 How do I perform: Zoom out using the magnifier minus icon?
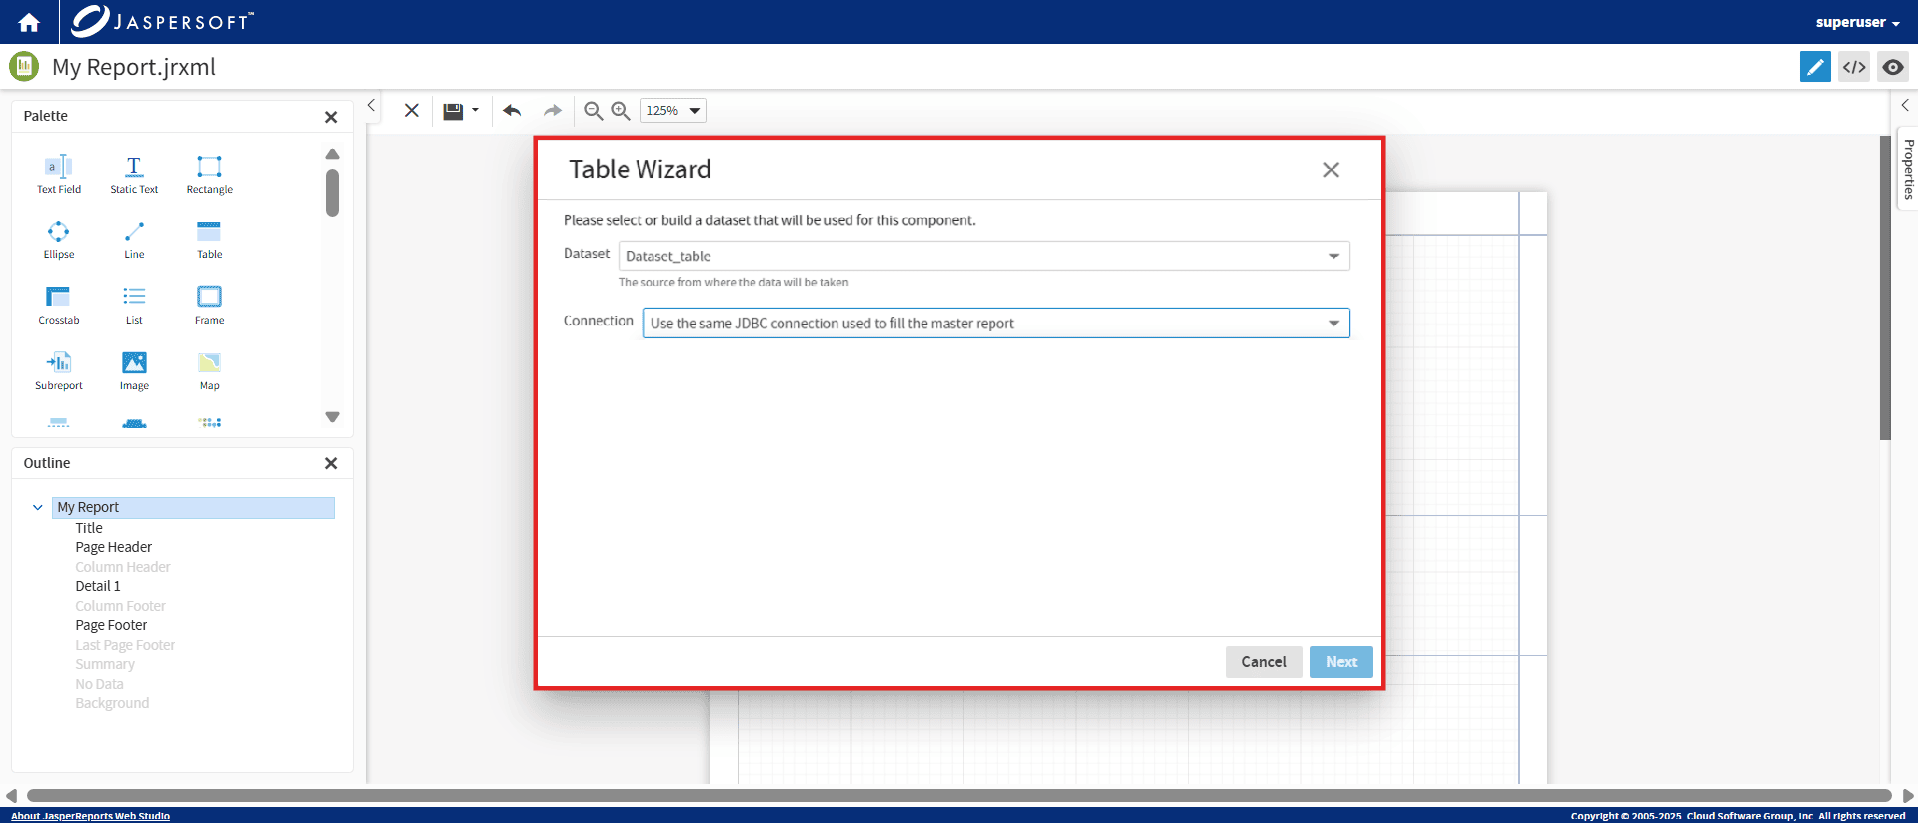pos(593,111)
